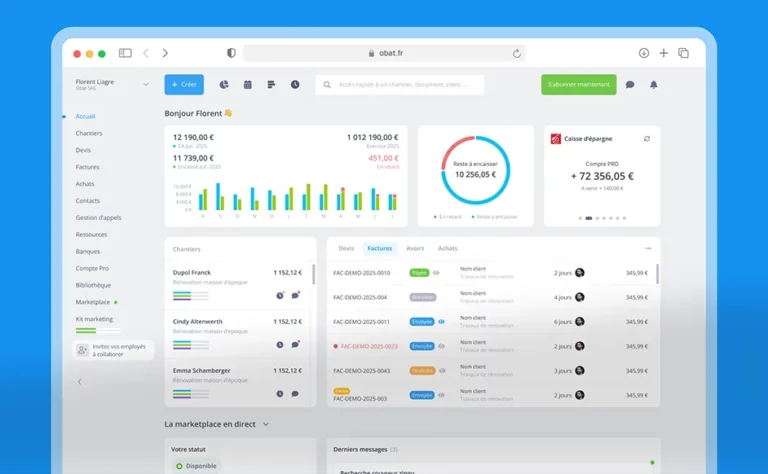Switch to the Devis tab
This screenshot has width=768, height=474.
point(346,248)
